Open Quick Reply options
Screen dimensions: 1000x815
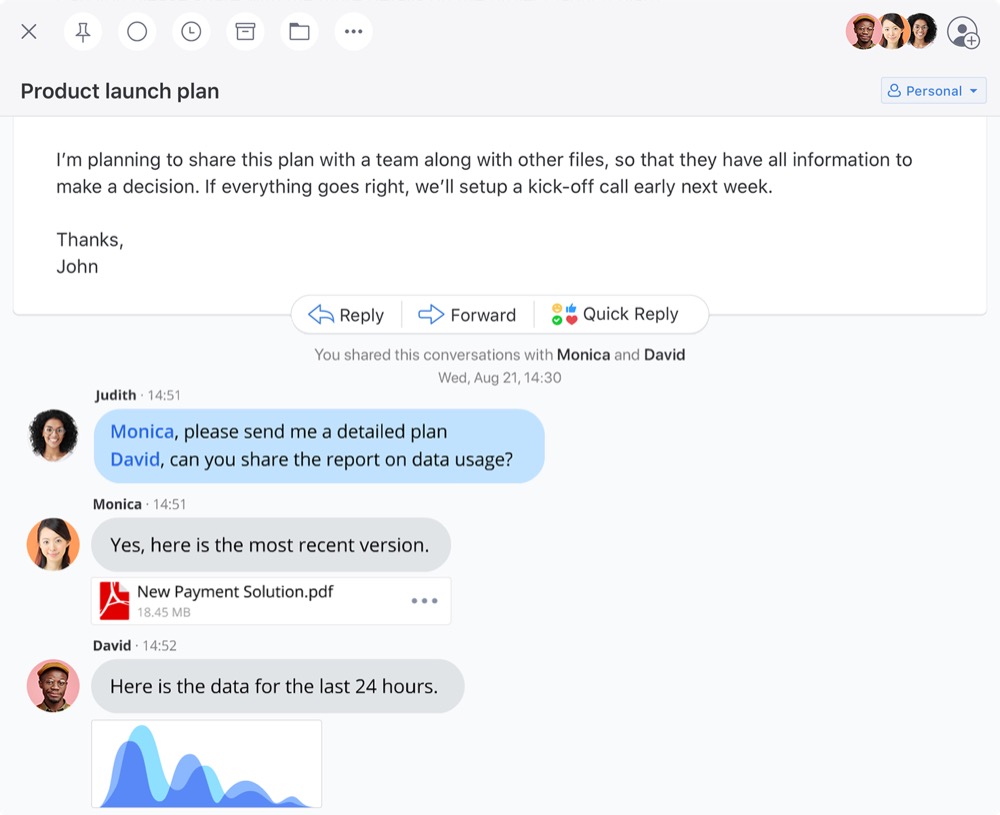(615, 315)
